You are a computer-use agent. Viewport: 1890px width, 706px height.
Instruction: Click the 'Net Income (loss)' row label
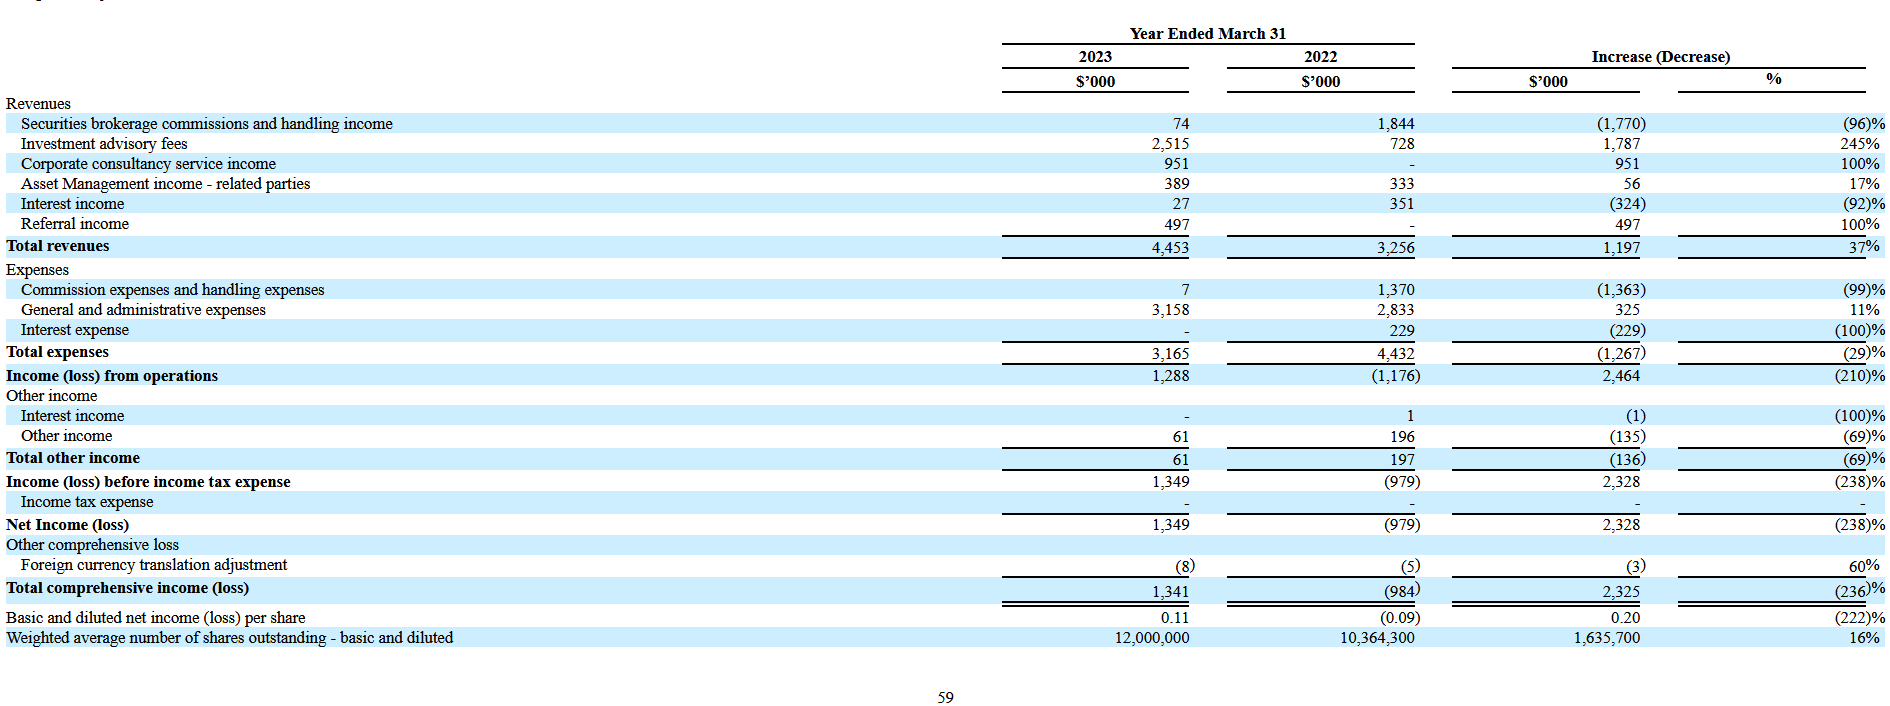point(67,525)
